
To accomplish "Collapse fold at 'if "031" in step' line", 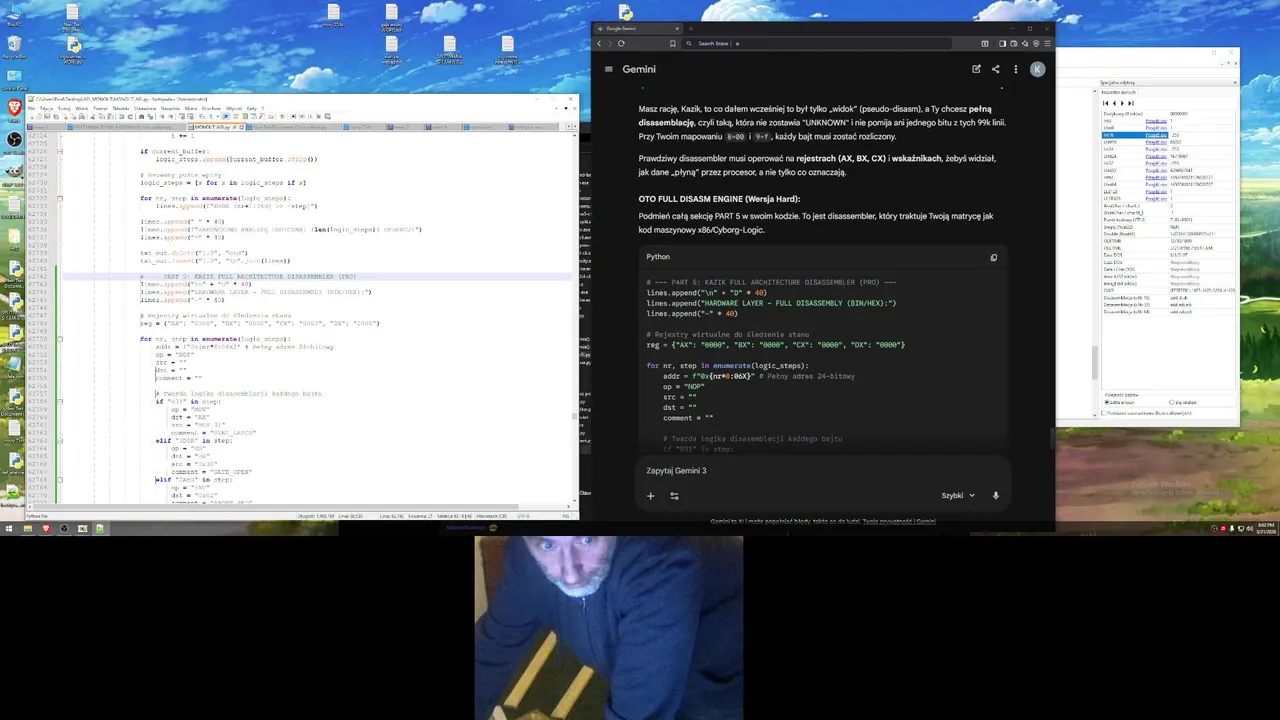I will tap(59, 401).
